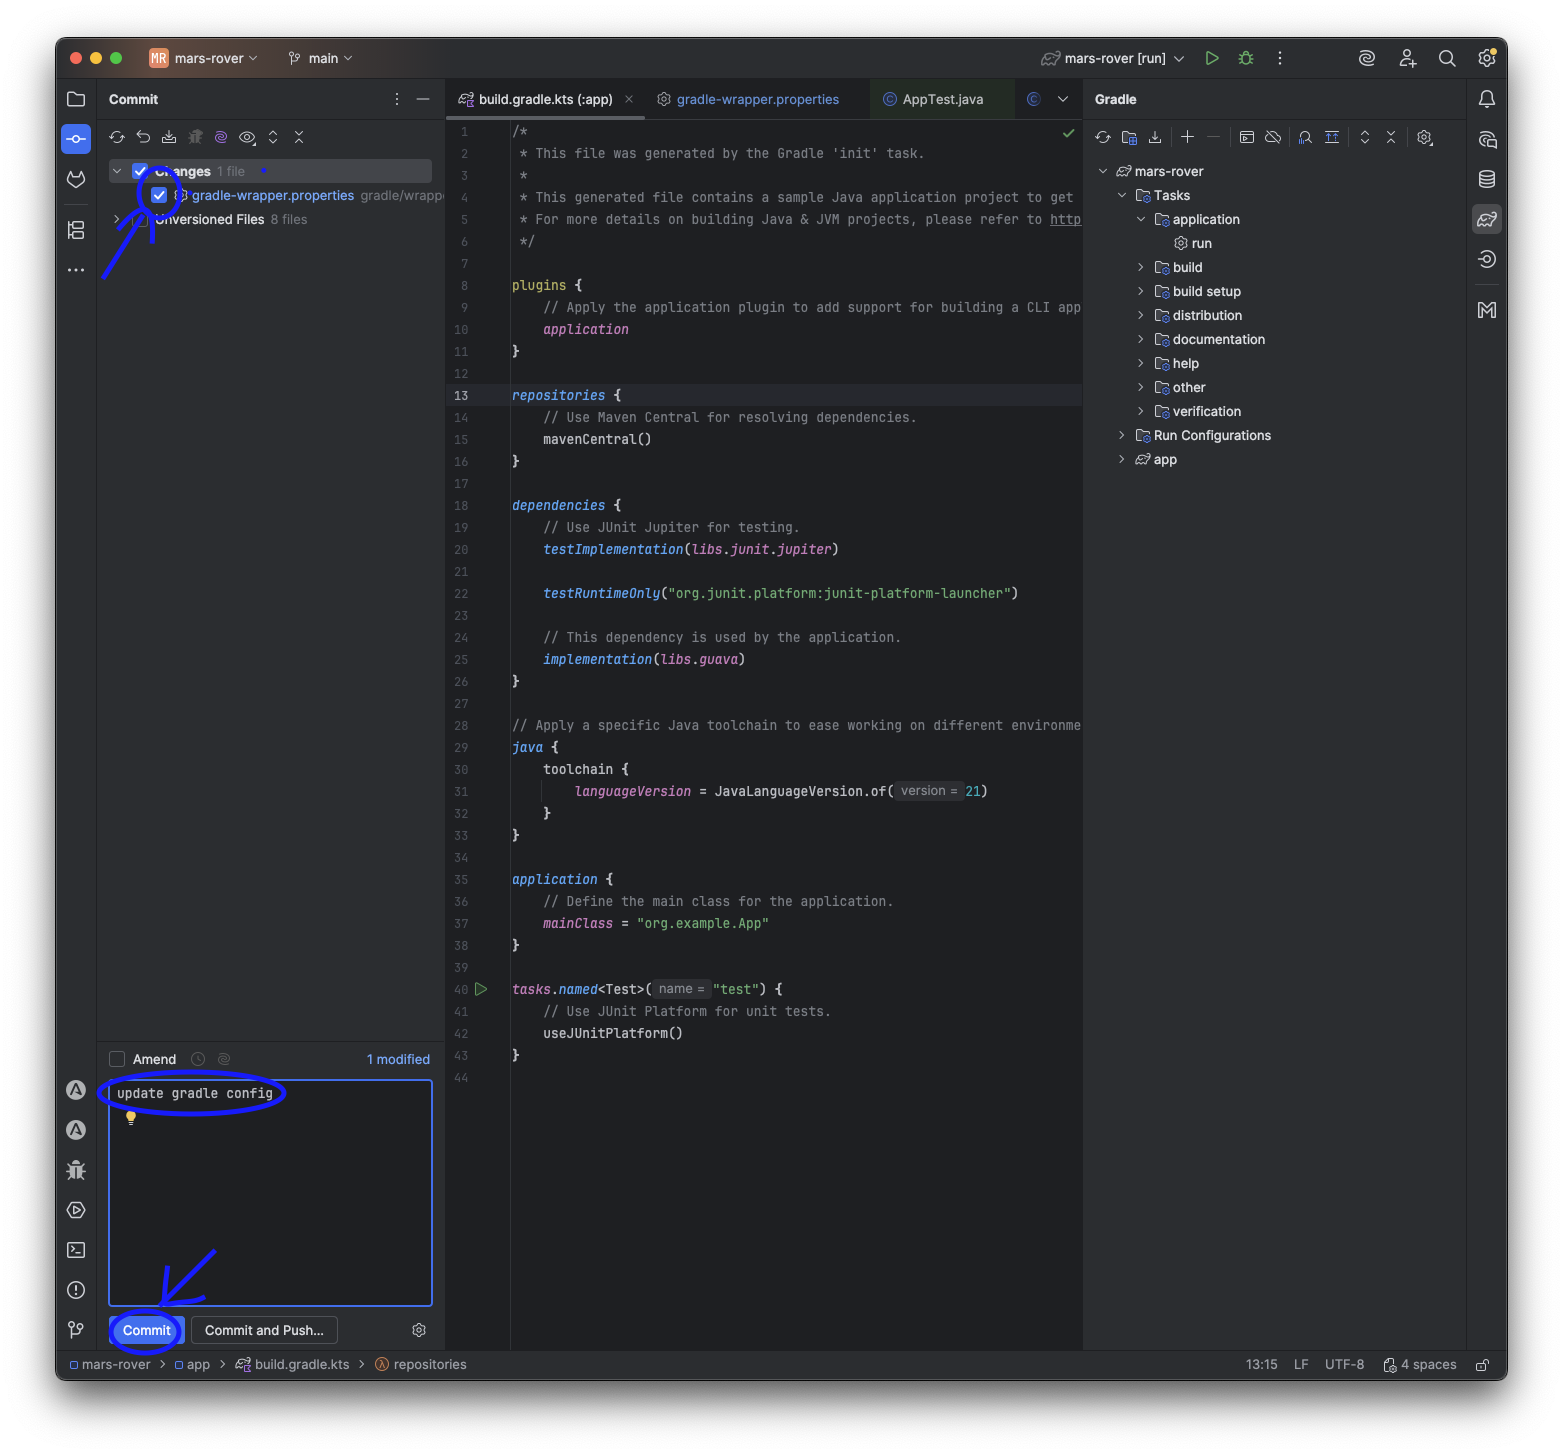Viewport: 1563px width, 1454px height.
Task: Click the green Run button in top toolbar
Action: coord(1211,58)
